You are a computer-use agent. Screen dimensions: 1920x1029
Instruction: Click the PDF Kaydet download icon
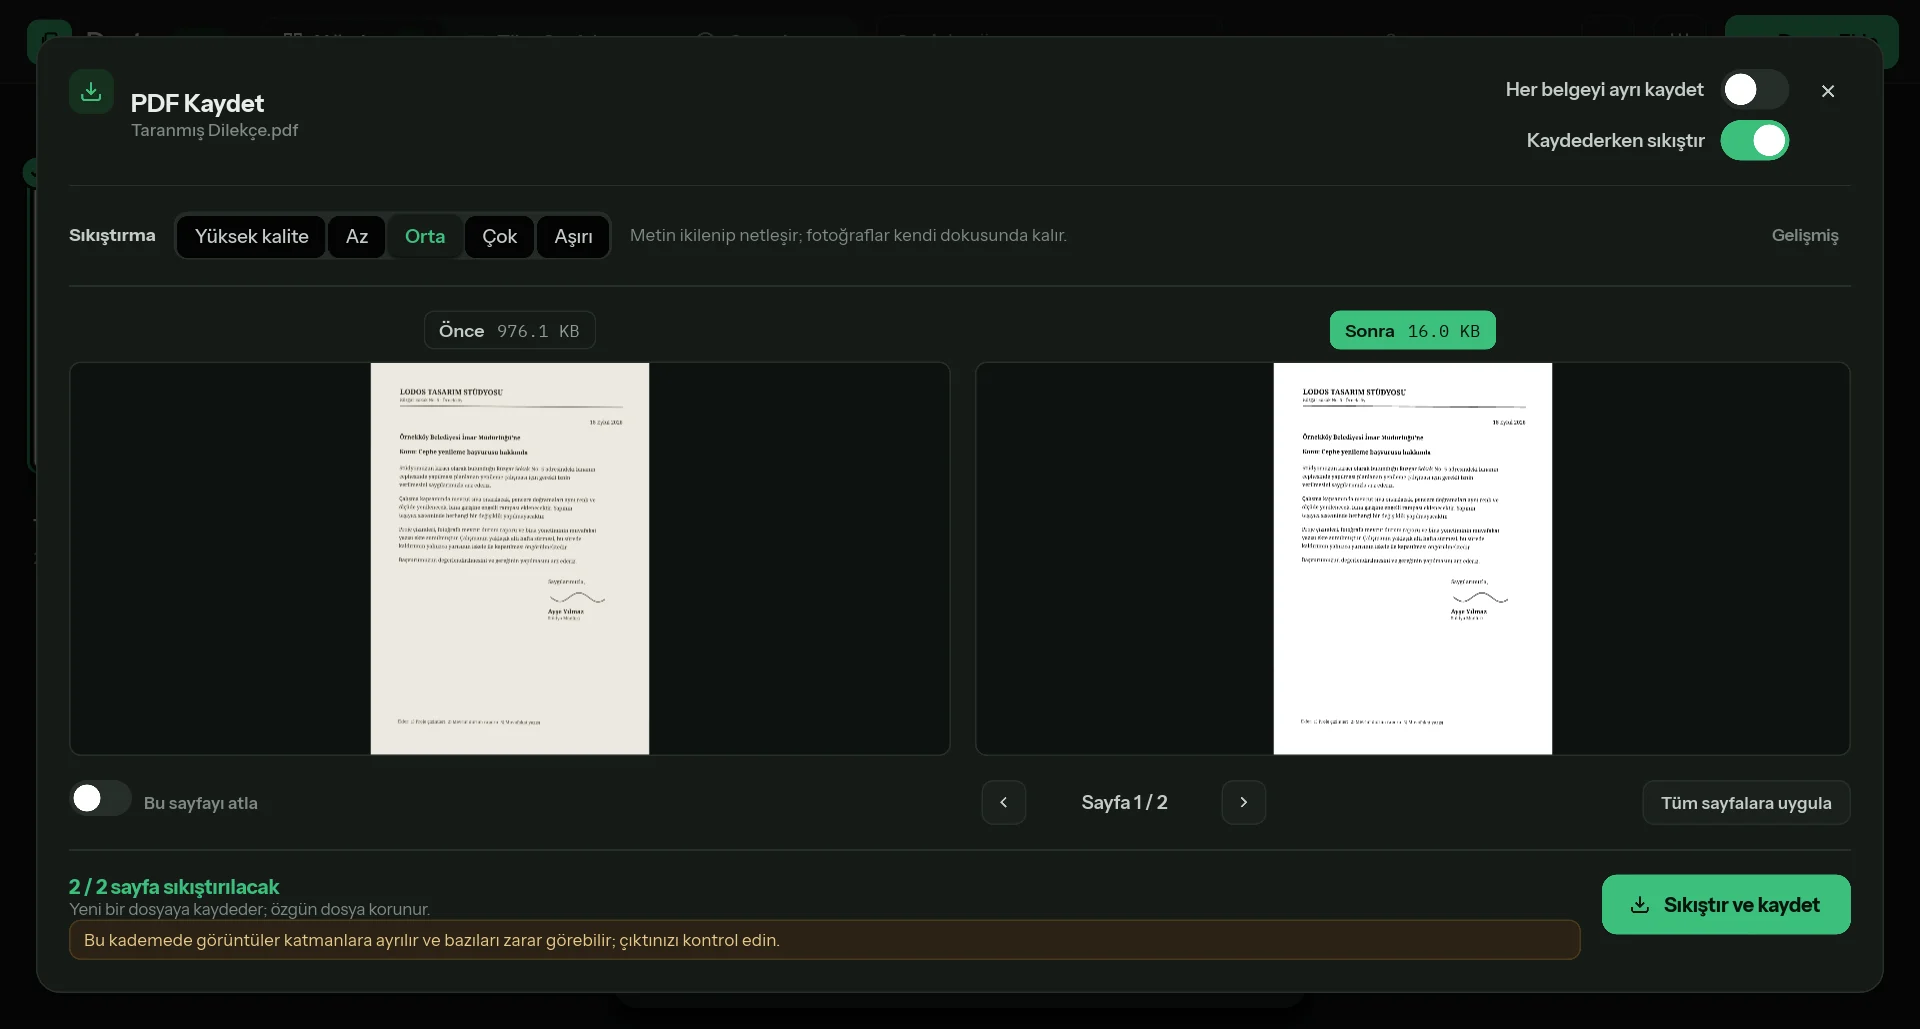(x=91, y=92)
